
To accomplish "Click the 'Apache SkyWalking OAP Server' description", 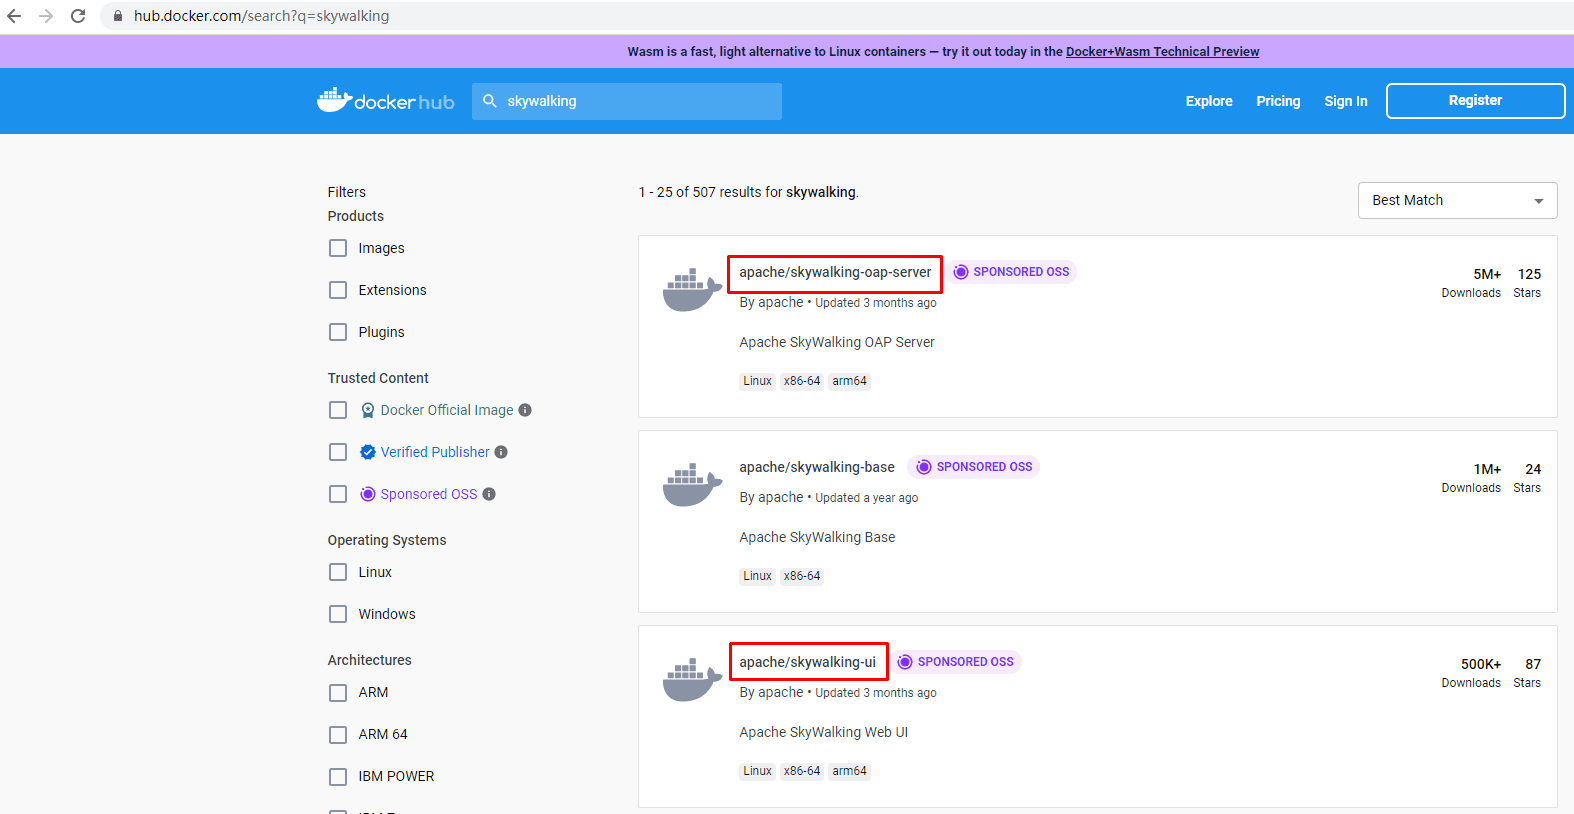I will [837, 342].
